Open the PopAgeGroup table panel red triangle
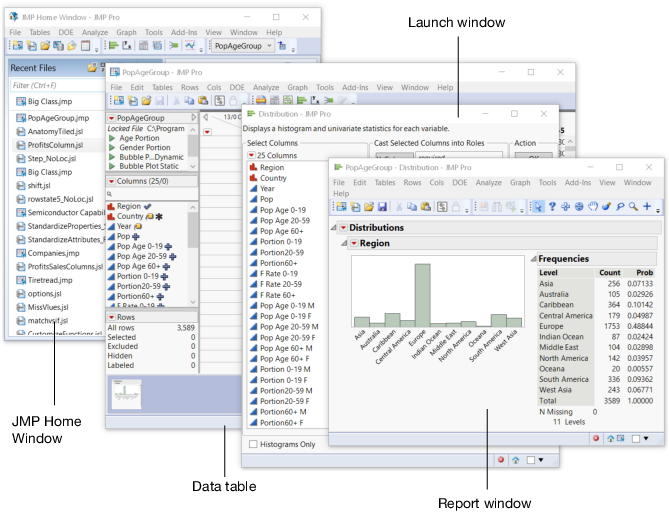 pos(111,118)
